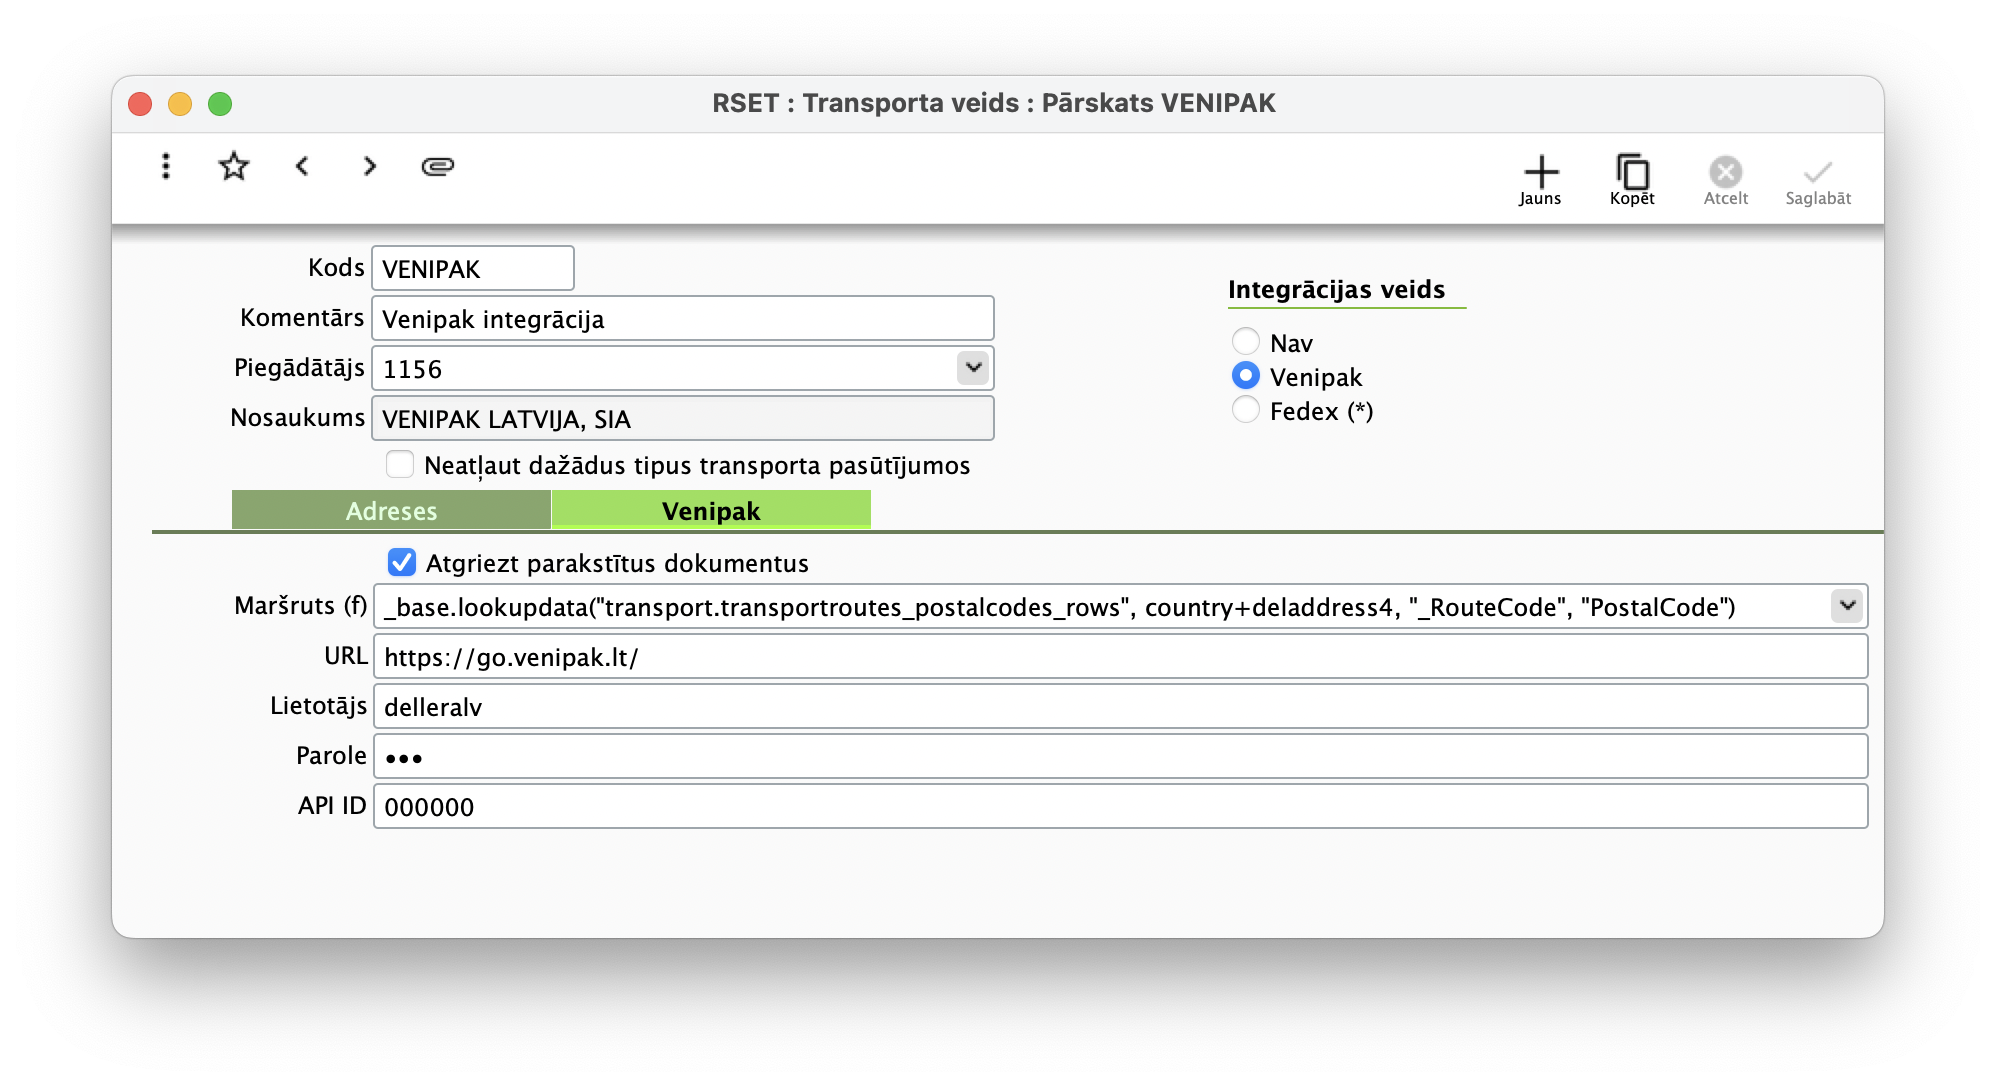Go to next record arrow

(x=370, y=166)
